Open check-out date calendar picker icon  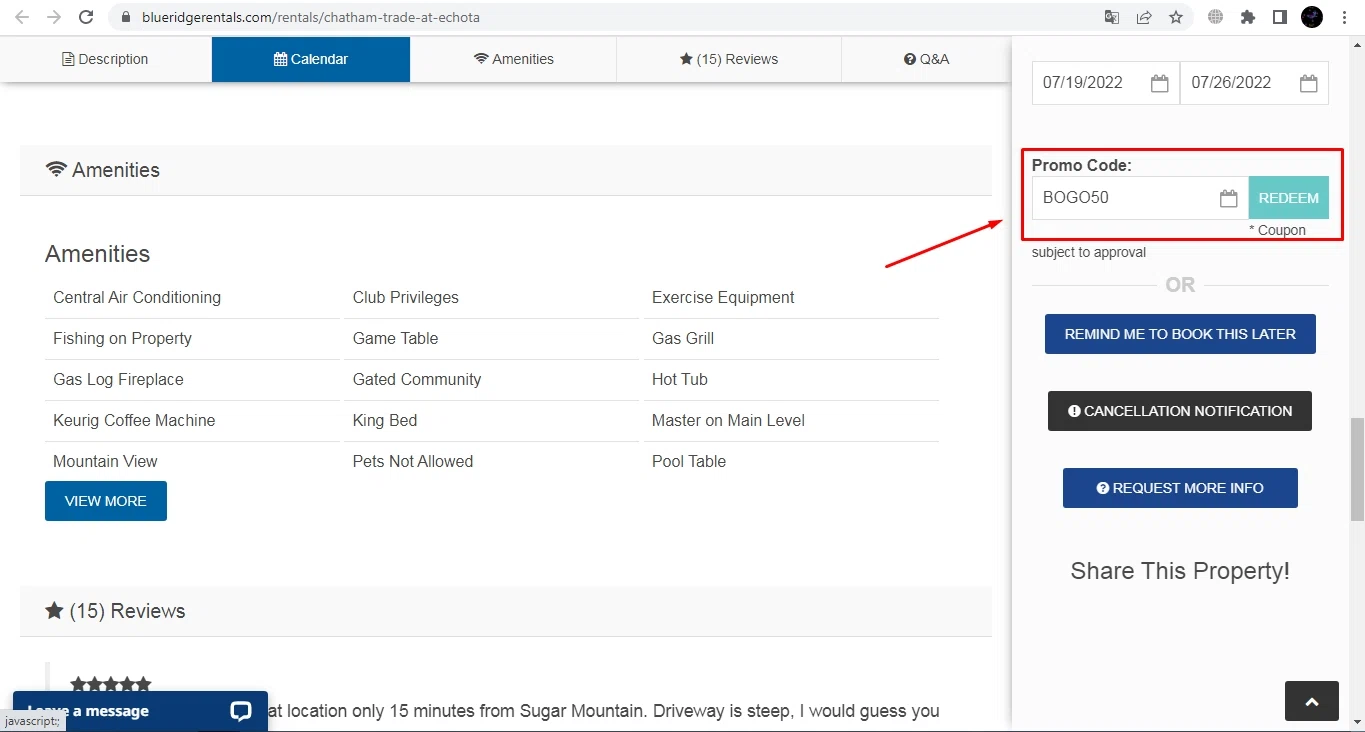pyautogui.click(x=1308, y=83)
